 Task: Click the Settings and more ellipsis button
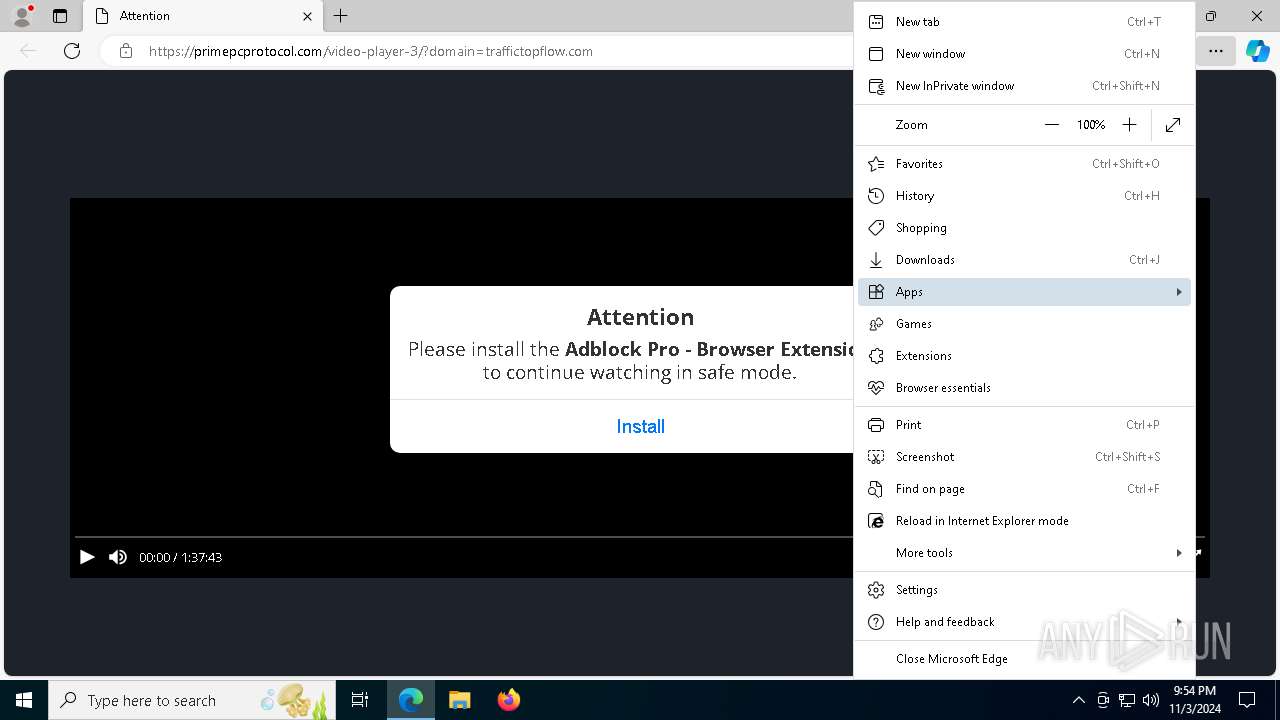[x=1215, y=51]
